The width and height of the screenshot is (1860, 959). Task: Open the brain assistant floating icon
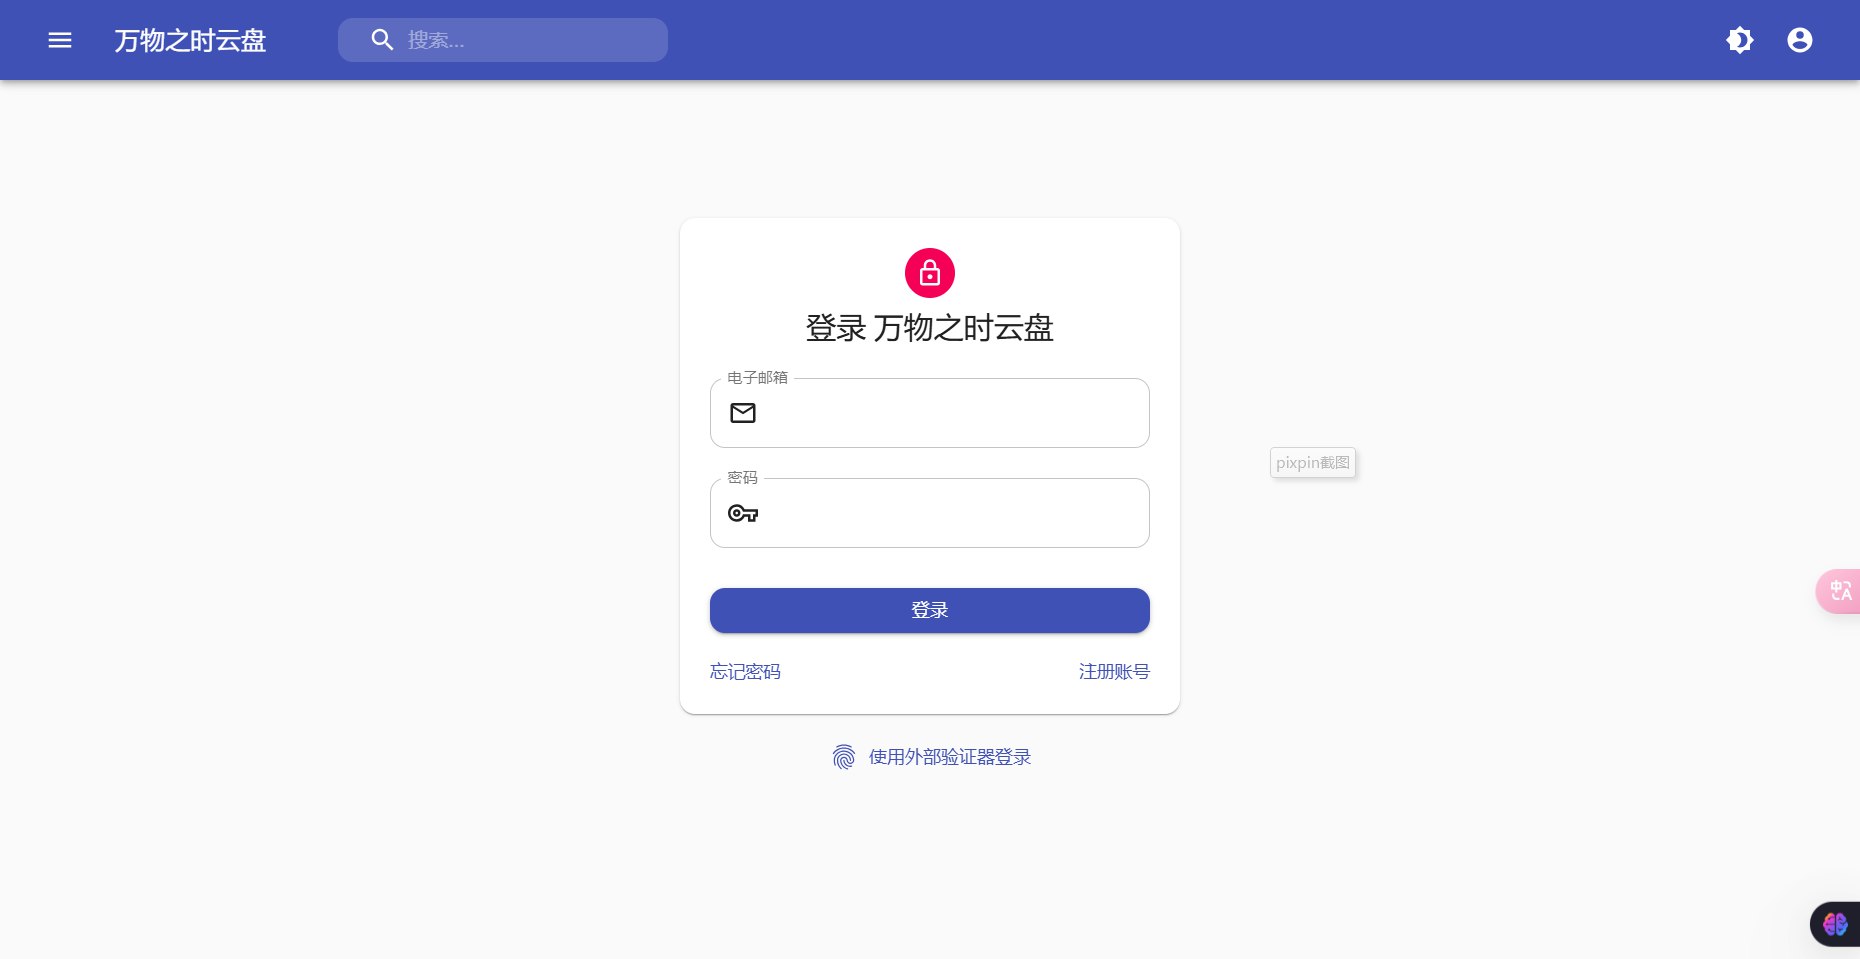coord(1835,924)
